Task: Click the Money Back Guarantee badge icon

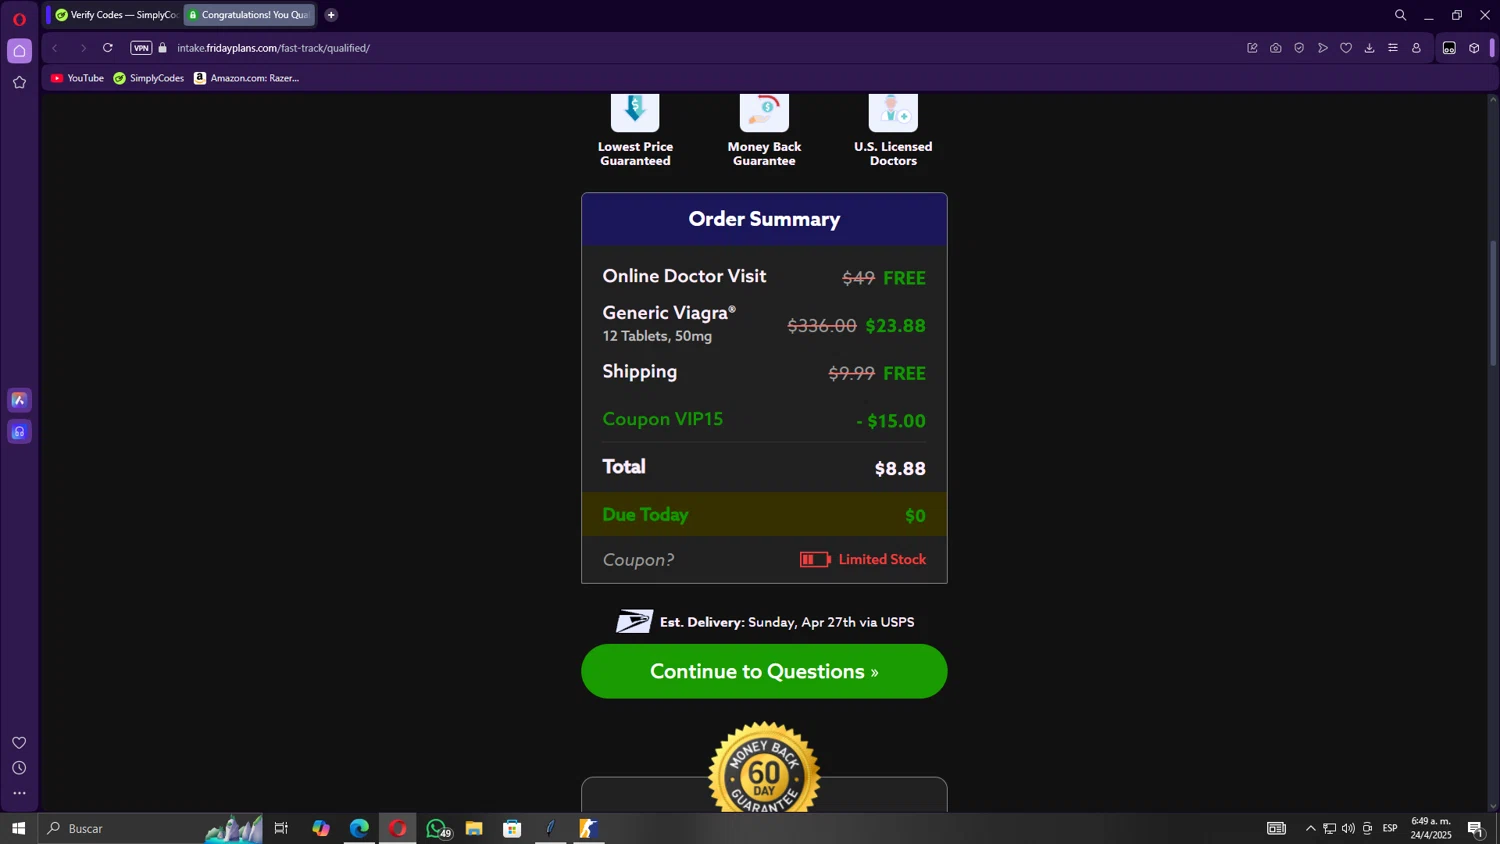Action: point(764,111)
